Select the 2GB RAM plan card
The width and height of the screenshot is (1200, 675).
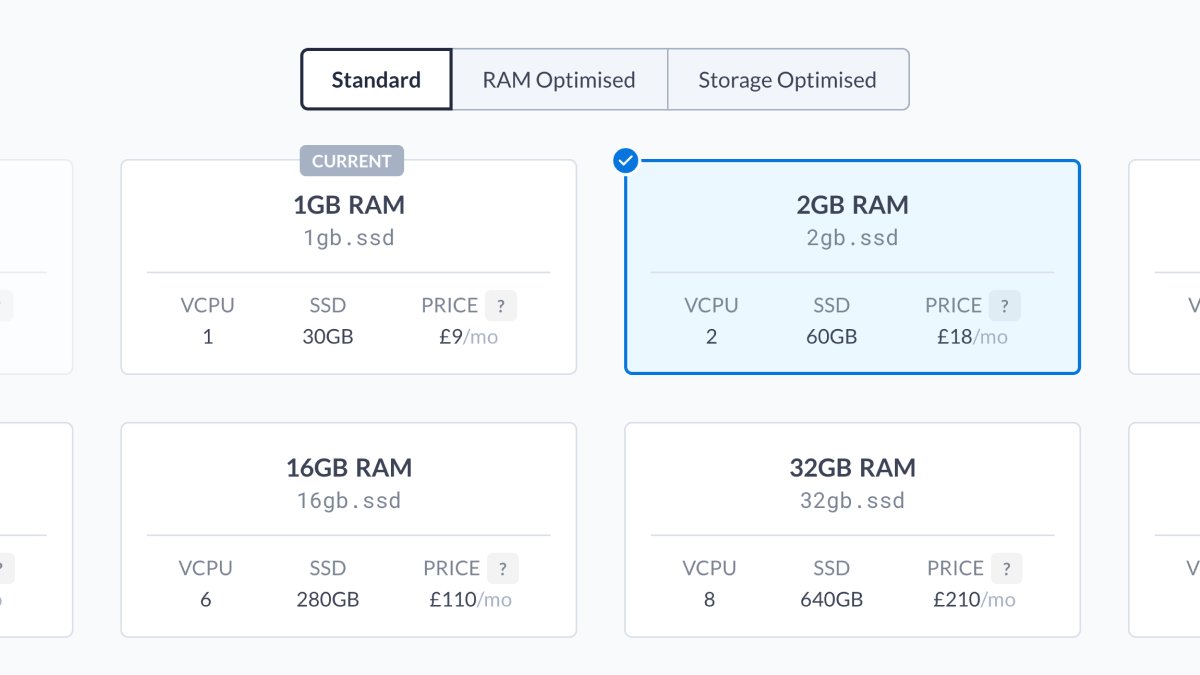(852, 267)
